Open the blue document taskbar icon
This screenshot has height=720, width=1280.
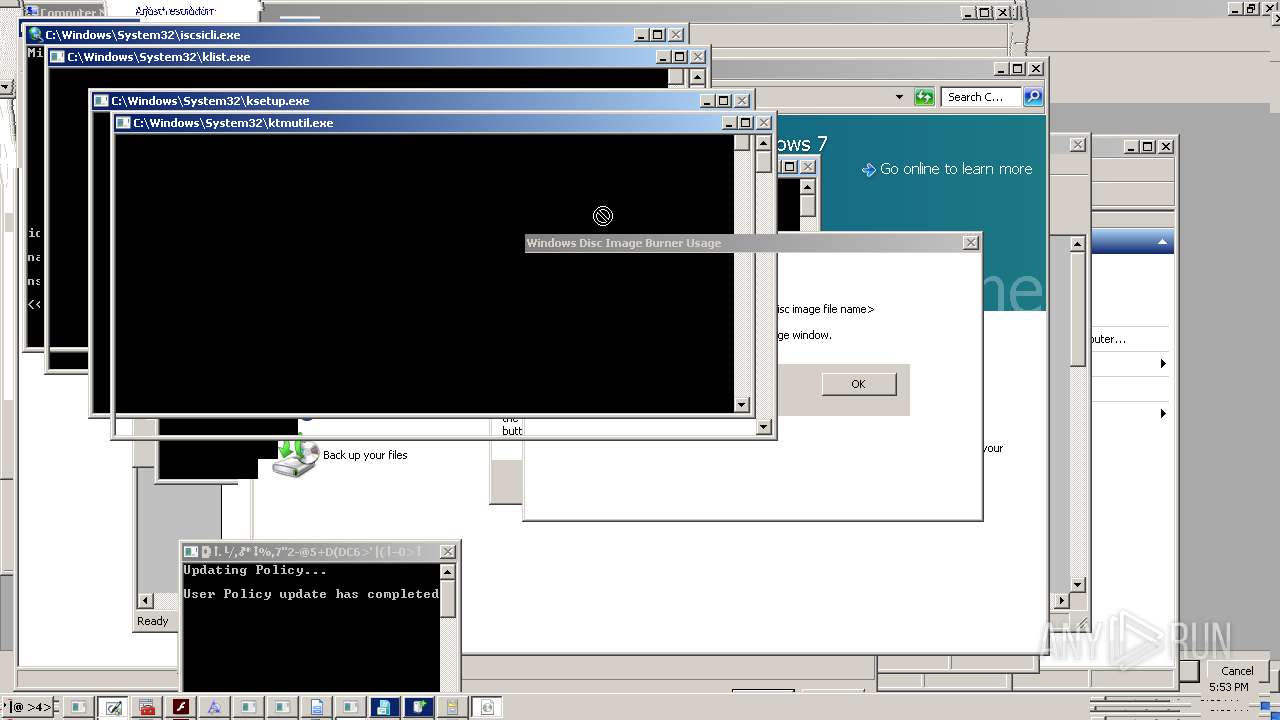click(316, 707)
